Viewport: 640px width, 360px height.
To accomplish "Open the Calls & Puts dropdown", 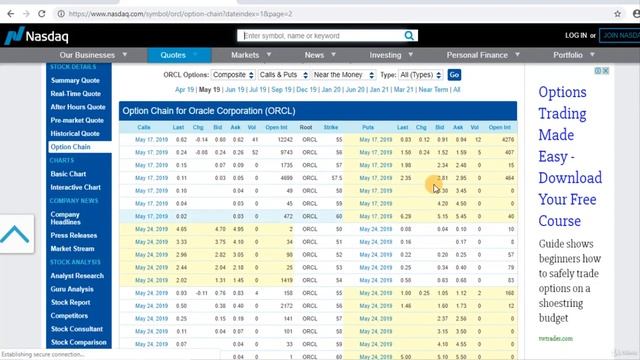I will (x=283, y=75).
